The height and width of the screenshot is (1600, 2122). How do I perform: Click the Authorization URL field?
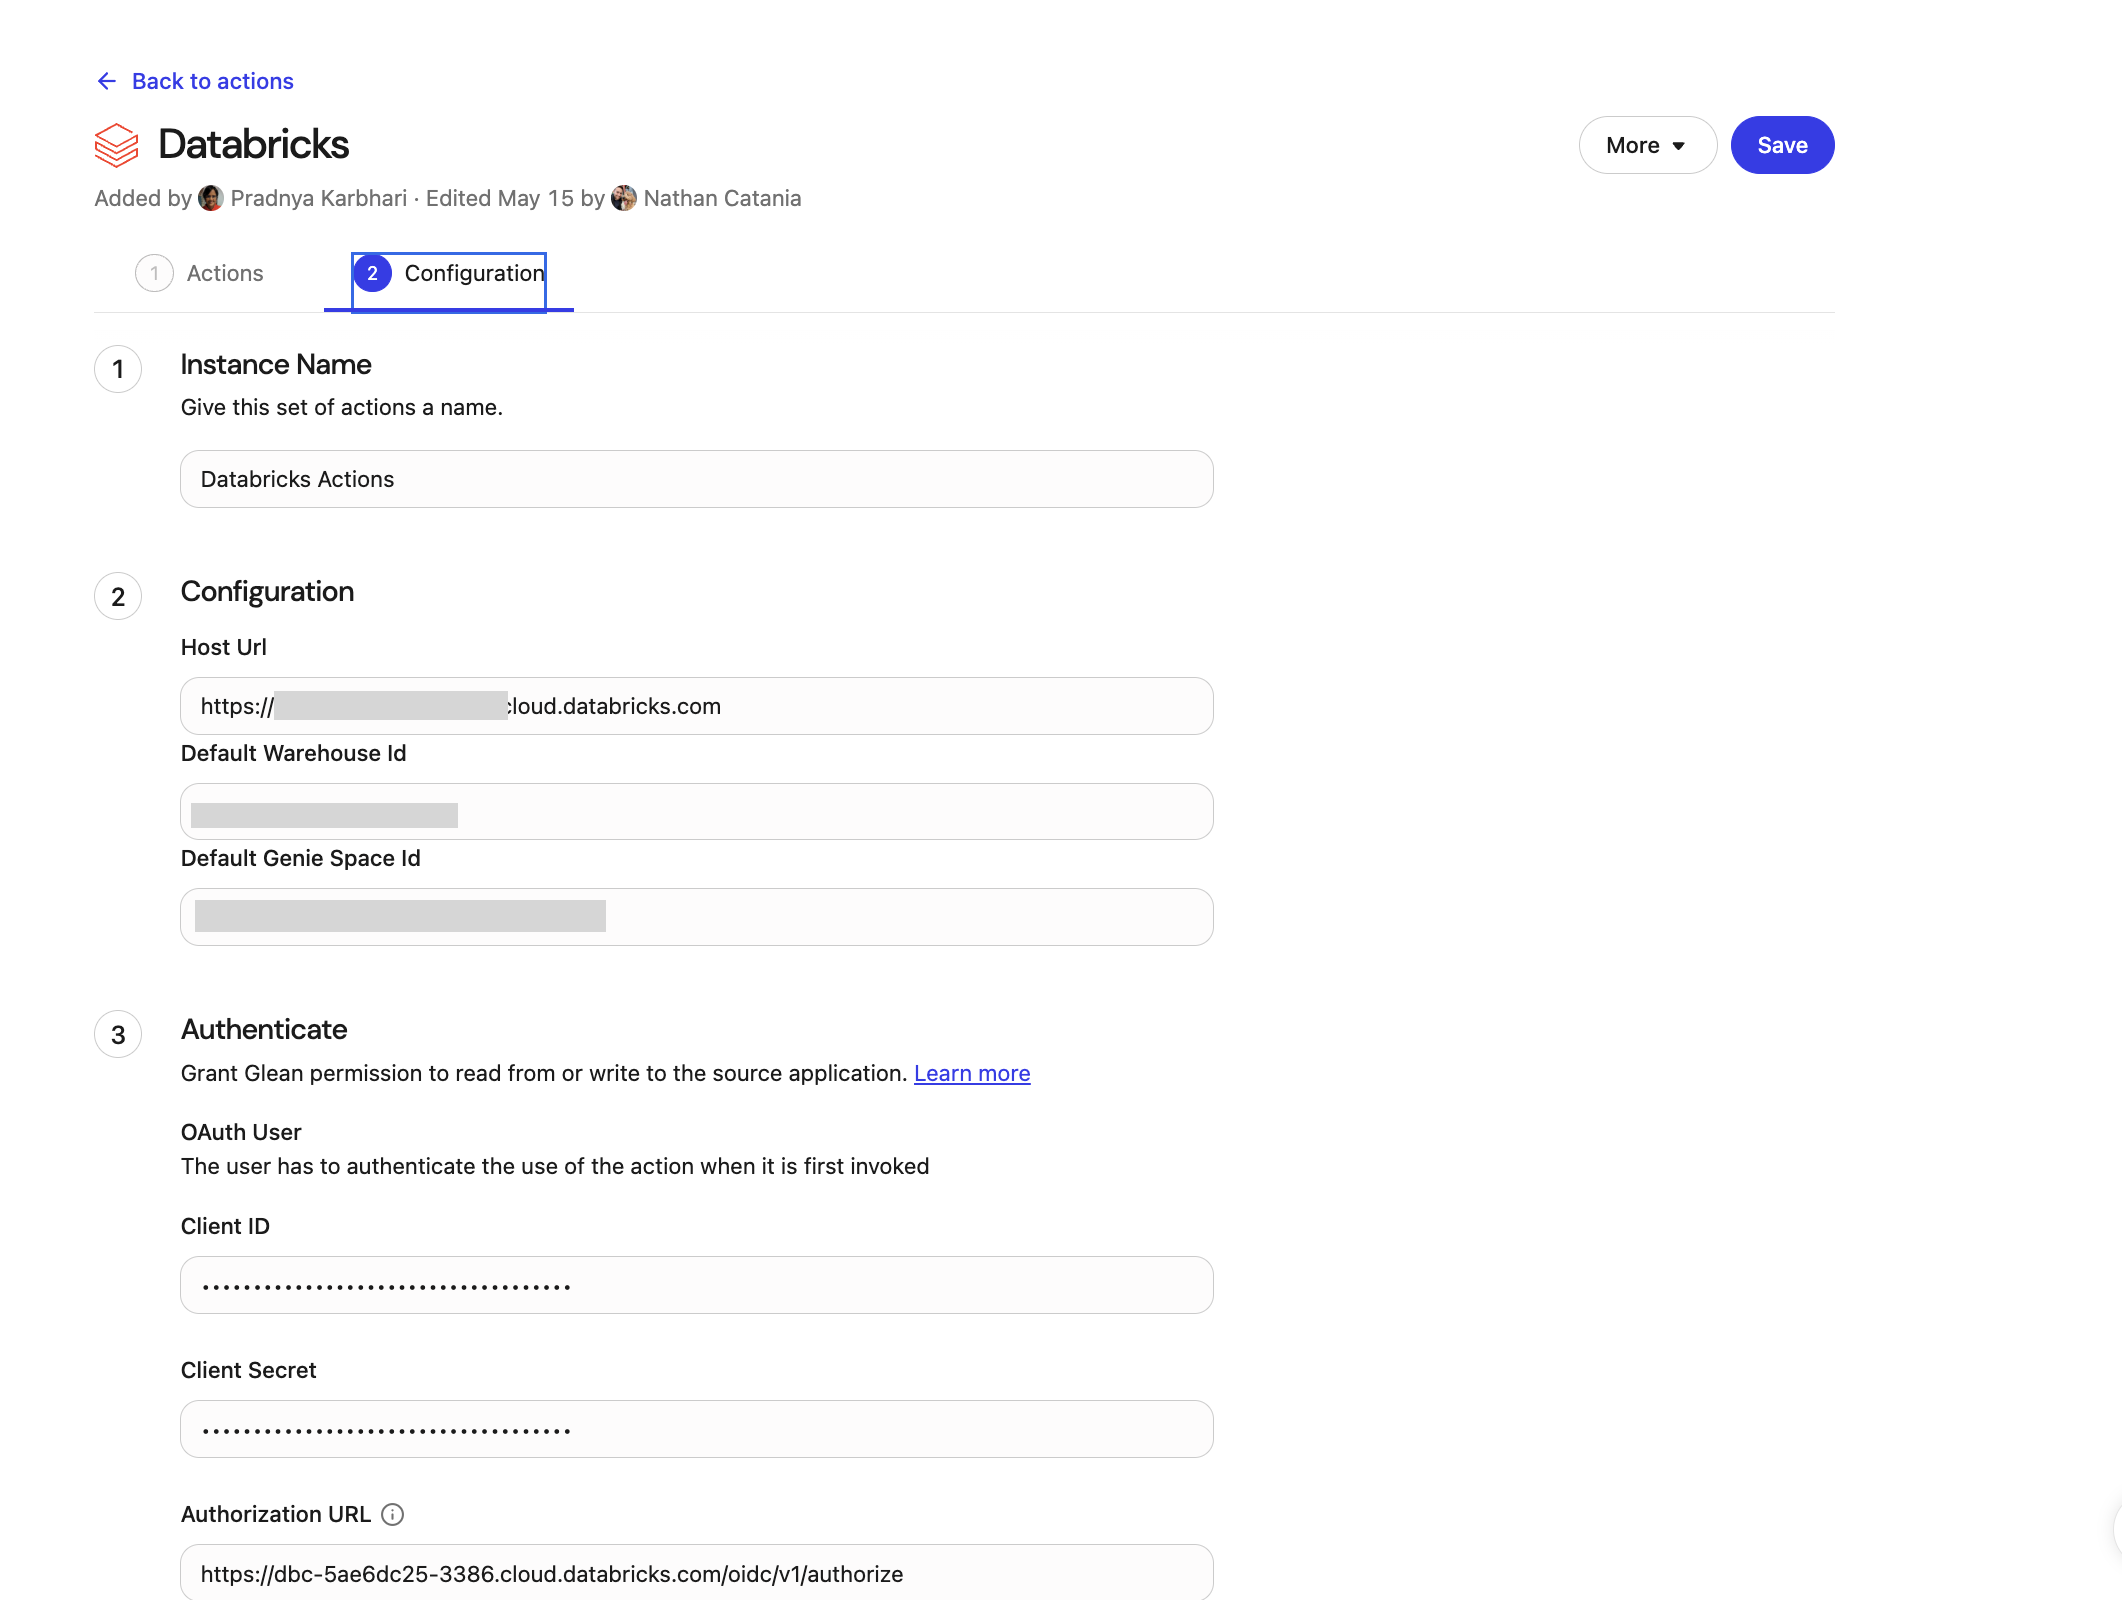(x=696, y=1573)
